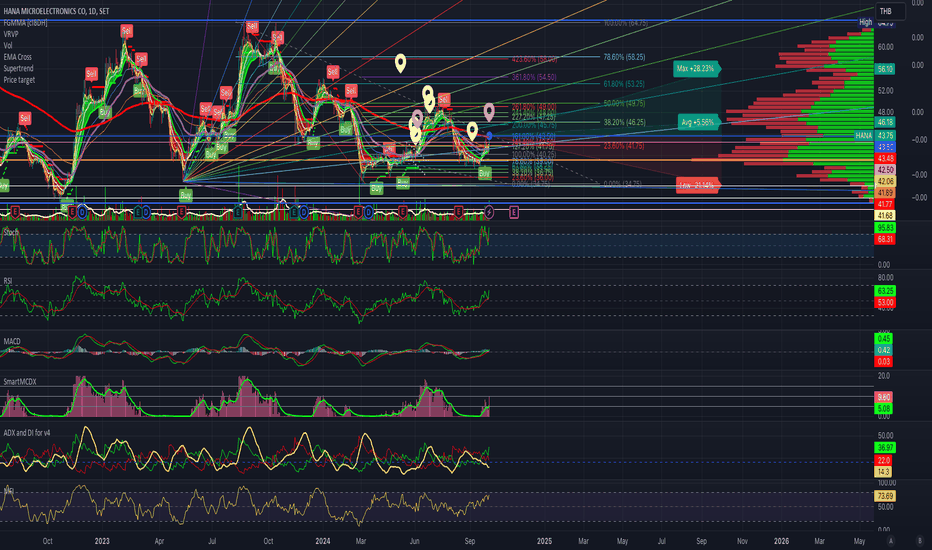Viewport: 932px width, 550px height.
Task: Click the High price line label
Action: pyautogui.click(x=865, y=22)
